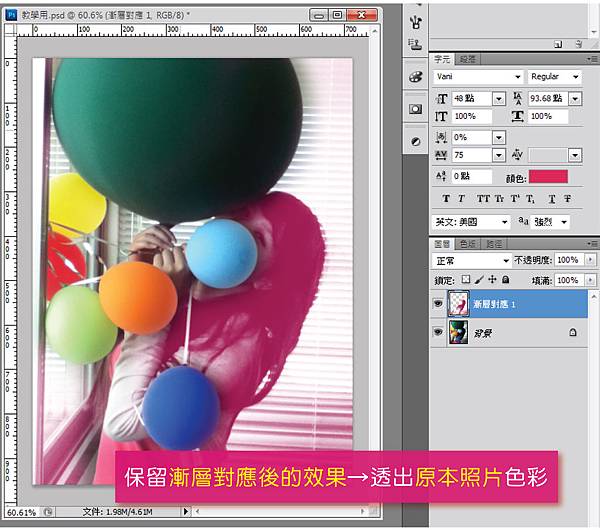
Task: Toggle small caps (Tr) style
Action: (499, 199)
